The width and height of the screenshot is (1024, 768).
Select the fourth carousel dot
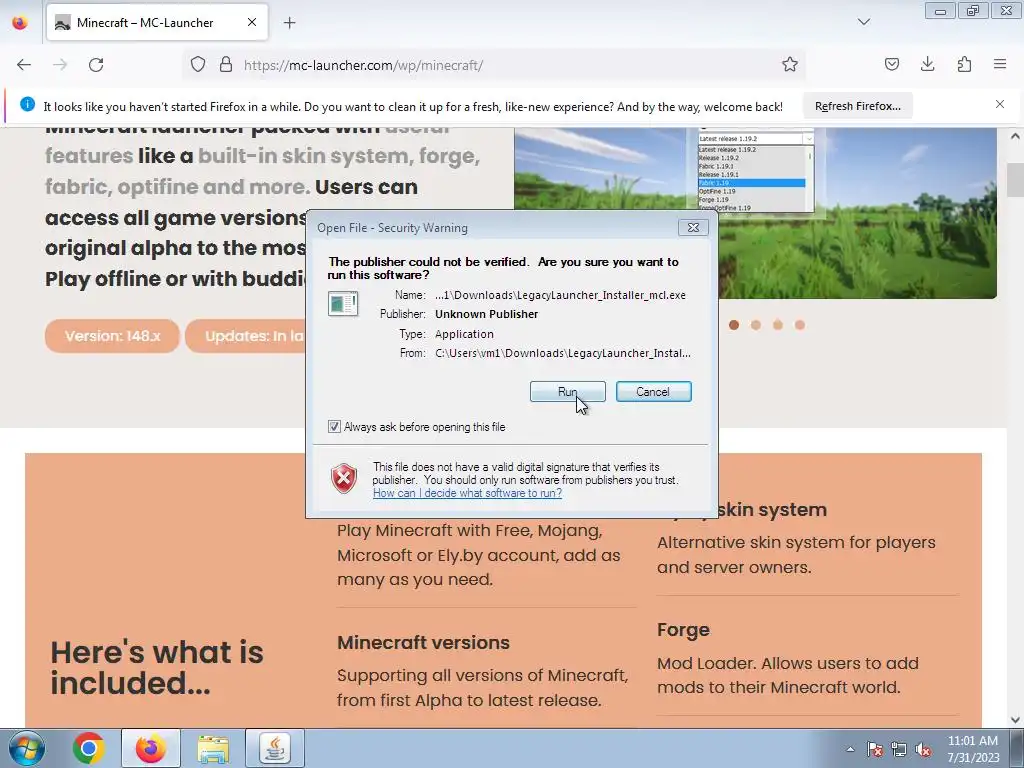(799, 325)
